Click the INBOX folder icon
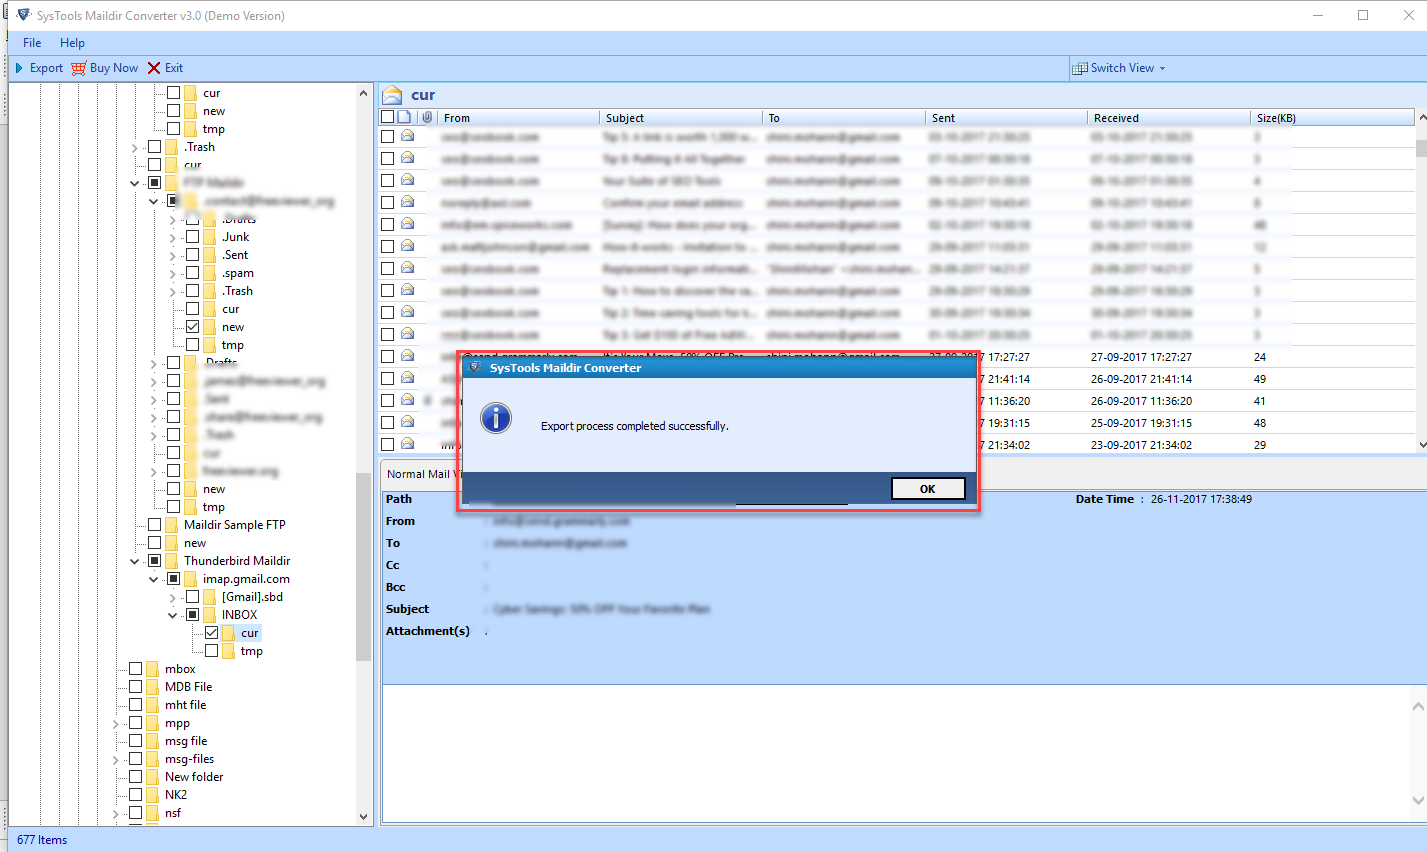This screenshot has height=852, width=1427. pos(209,615)
